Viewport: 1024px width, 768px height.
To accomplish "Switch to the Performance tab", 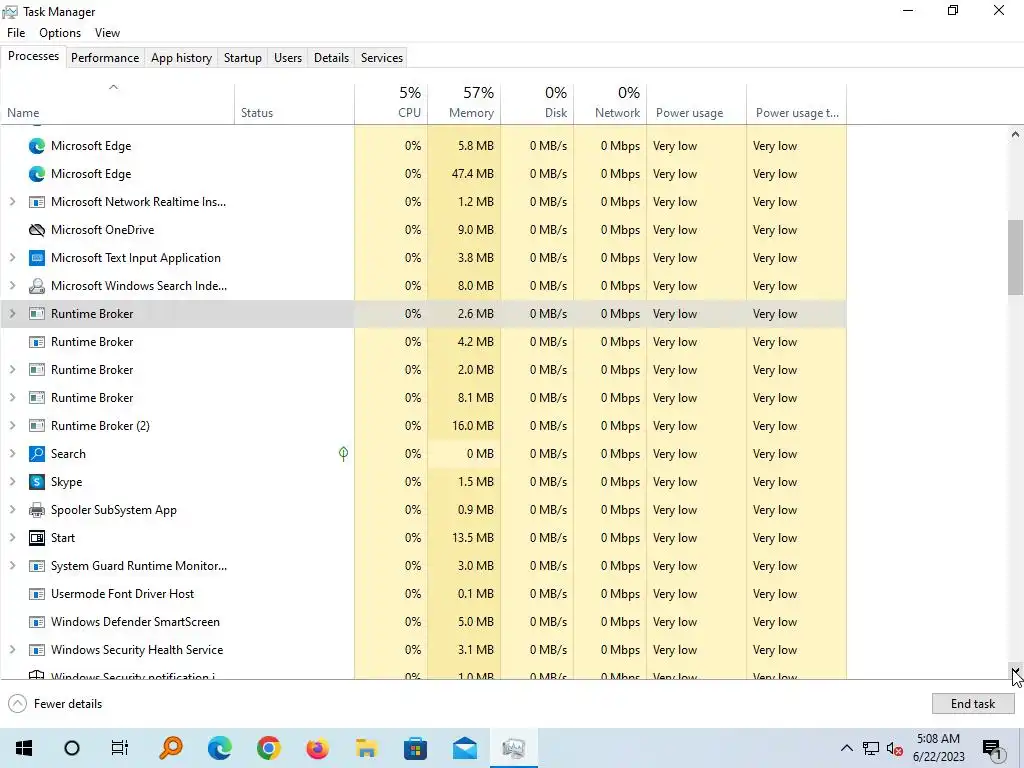I will pos(105,57).
